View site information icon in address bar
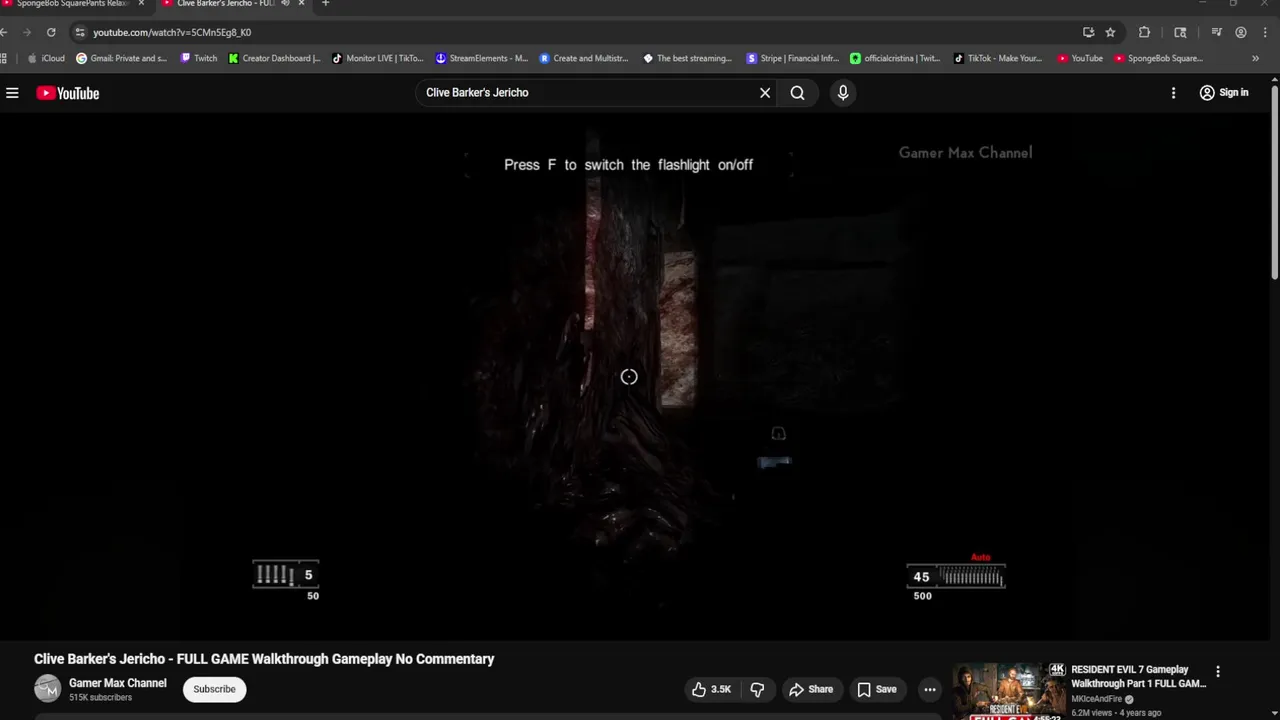 point(80,32)
